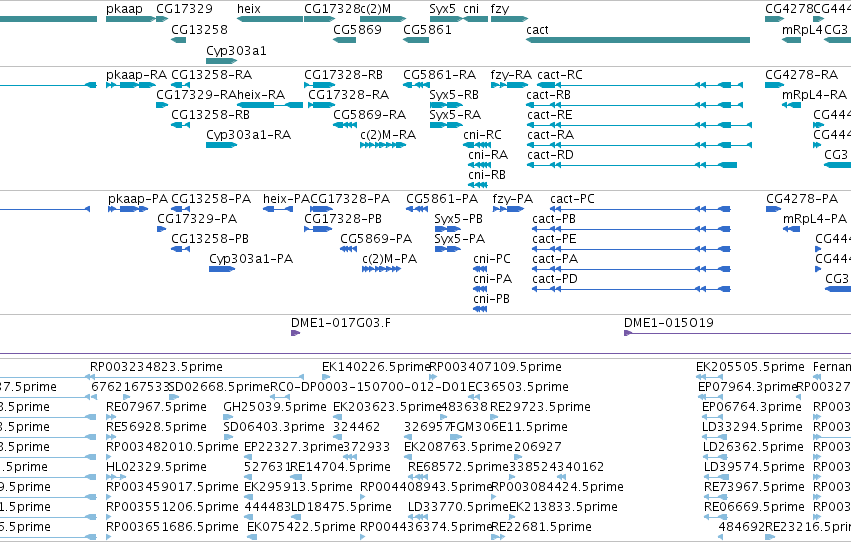Select the cact-RE transcript label

coord(550,115)
